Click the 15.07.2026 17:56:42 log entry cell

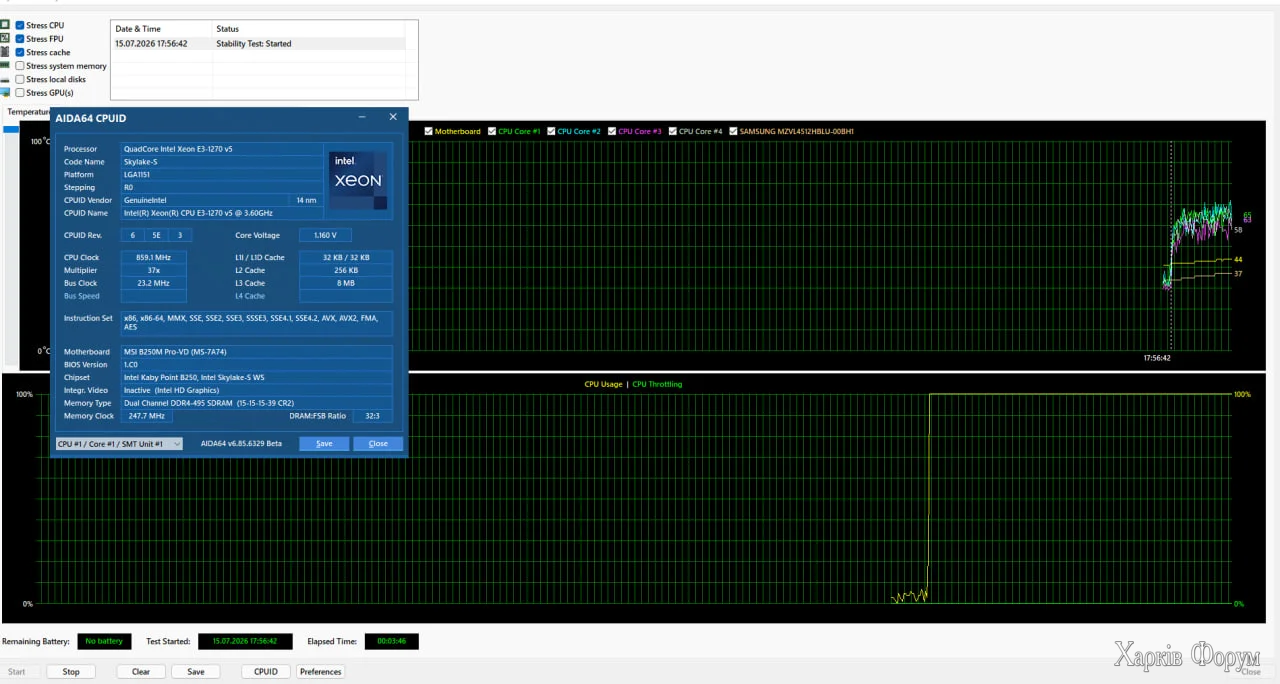tap(151, 43)
